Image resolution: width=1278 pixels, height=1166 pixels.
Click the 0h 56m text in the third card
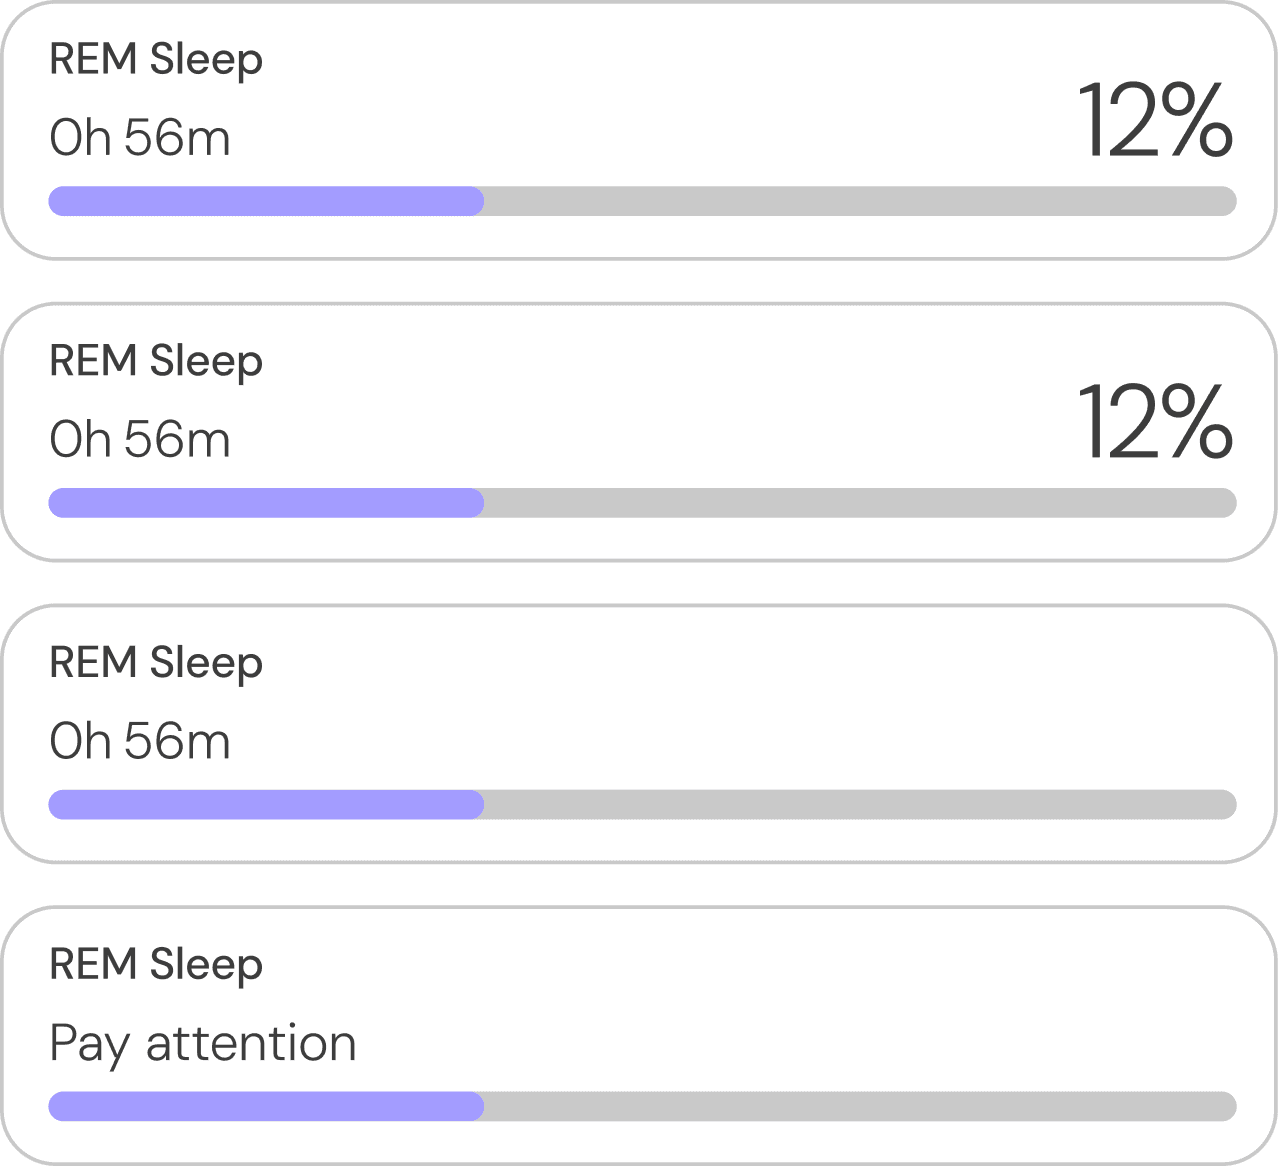click(140, 742)
